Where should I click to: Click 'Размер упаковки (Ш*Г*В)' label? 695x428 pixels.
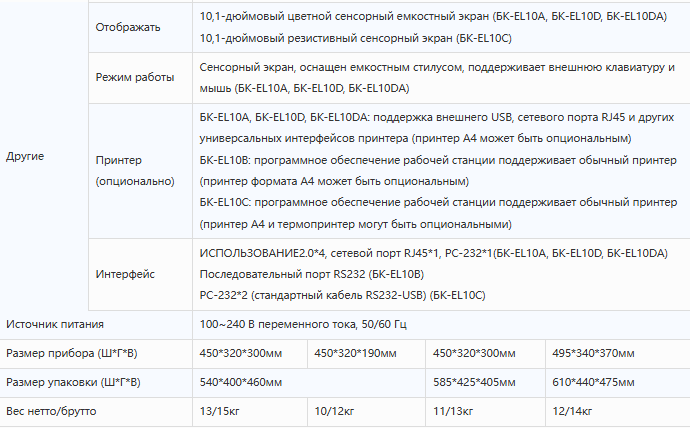[x=96, y=382]
